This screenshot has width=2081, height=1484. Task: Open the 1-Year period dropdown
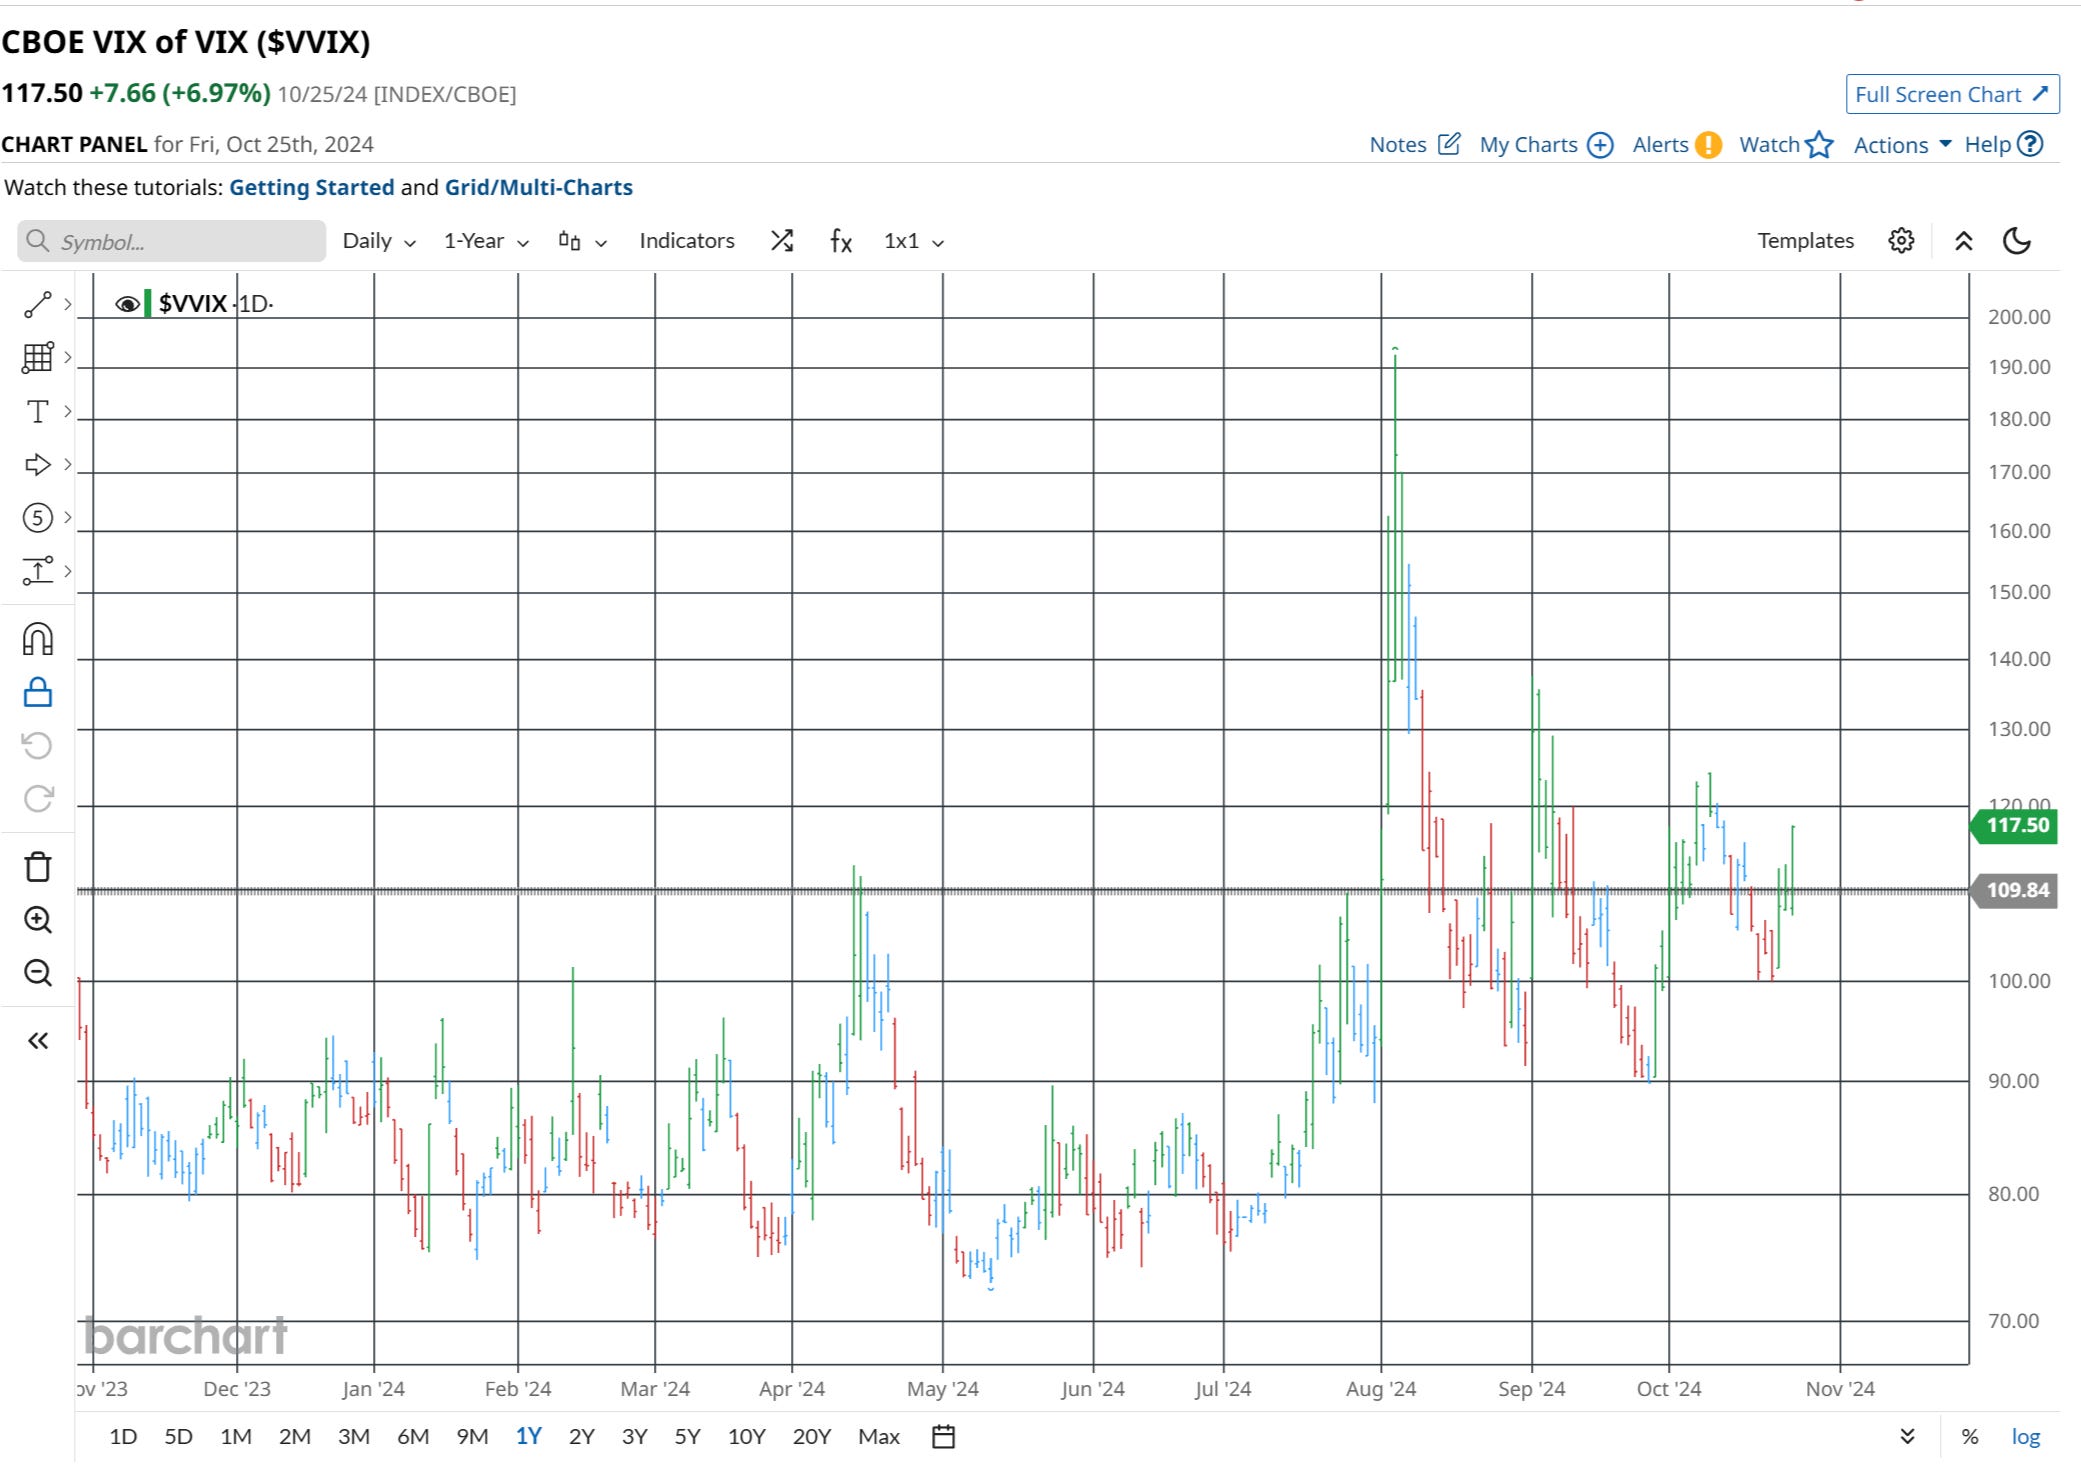point(486,241)
